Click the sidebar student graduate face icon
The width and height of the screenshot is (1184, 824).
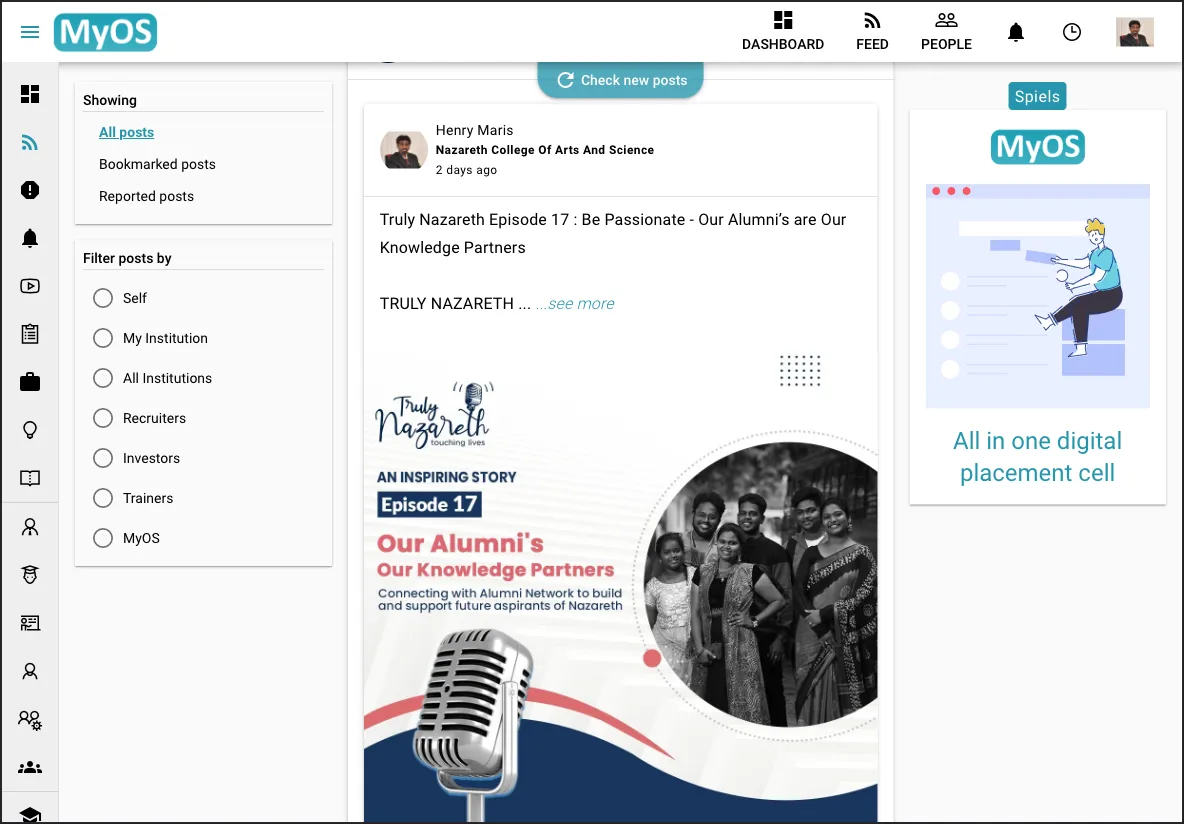coord(29,575)
